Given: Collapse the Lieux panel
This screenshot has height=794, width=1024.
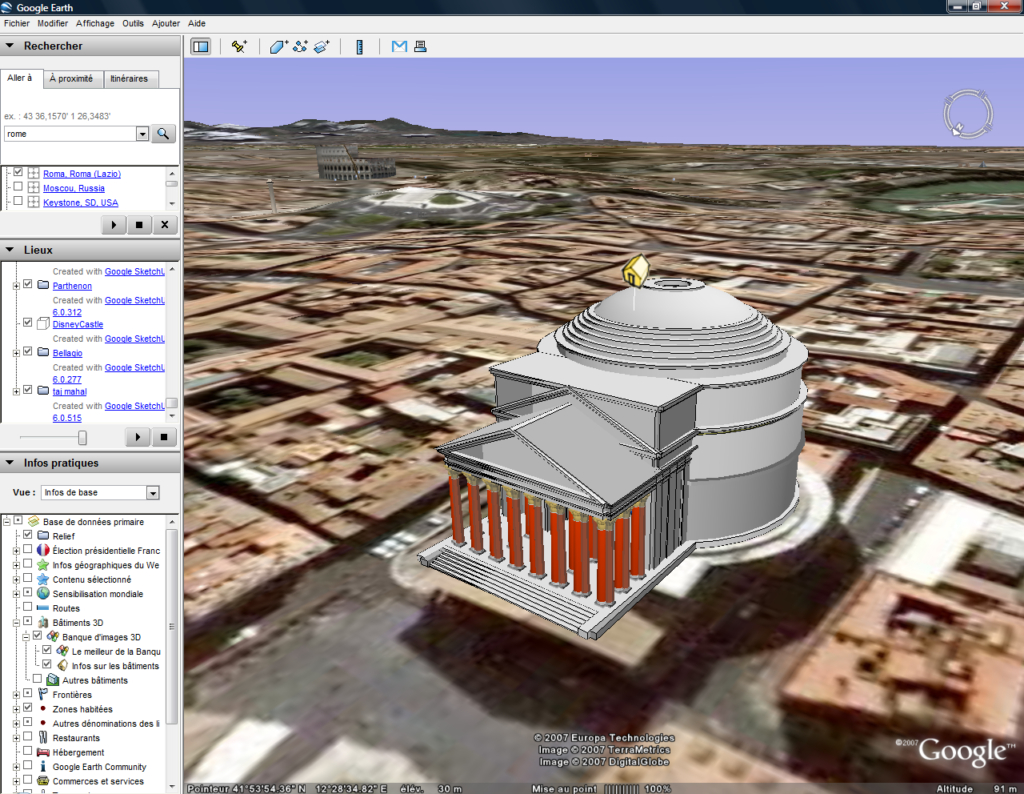Looking at the screenshot, I should (10, 249).
